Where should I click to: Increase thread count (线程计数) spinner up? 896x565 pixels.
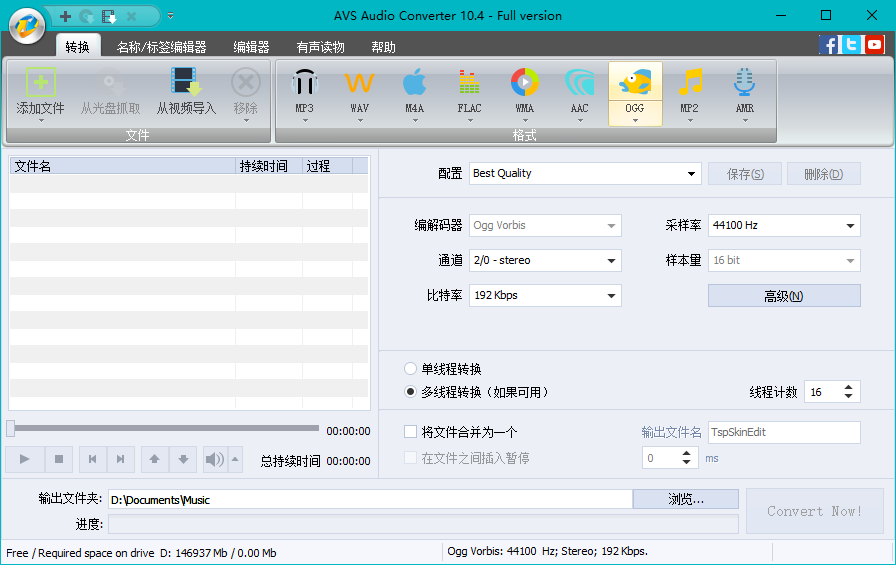[849, 387]
